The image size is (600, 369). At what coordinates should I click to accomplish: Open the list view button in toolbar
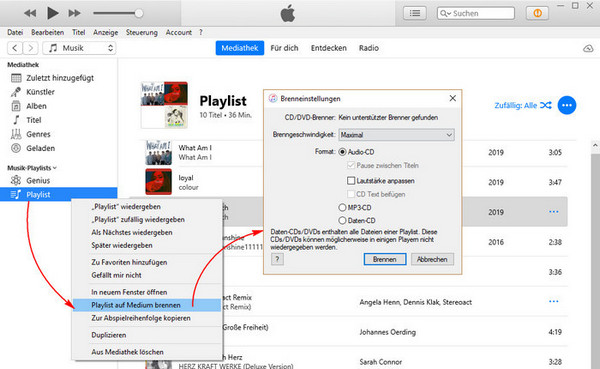(x=414, y=13)
